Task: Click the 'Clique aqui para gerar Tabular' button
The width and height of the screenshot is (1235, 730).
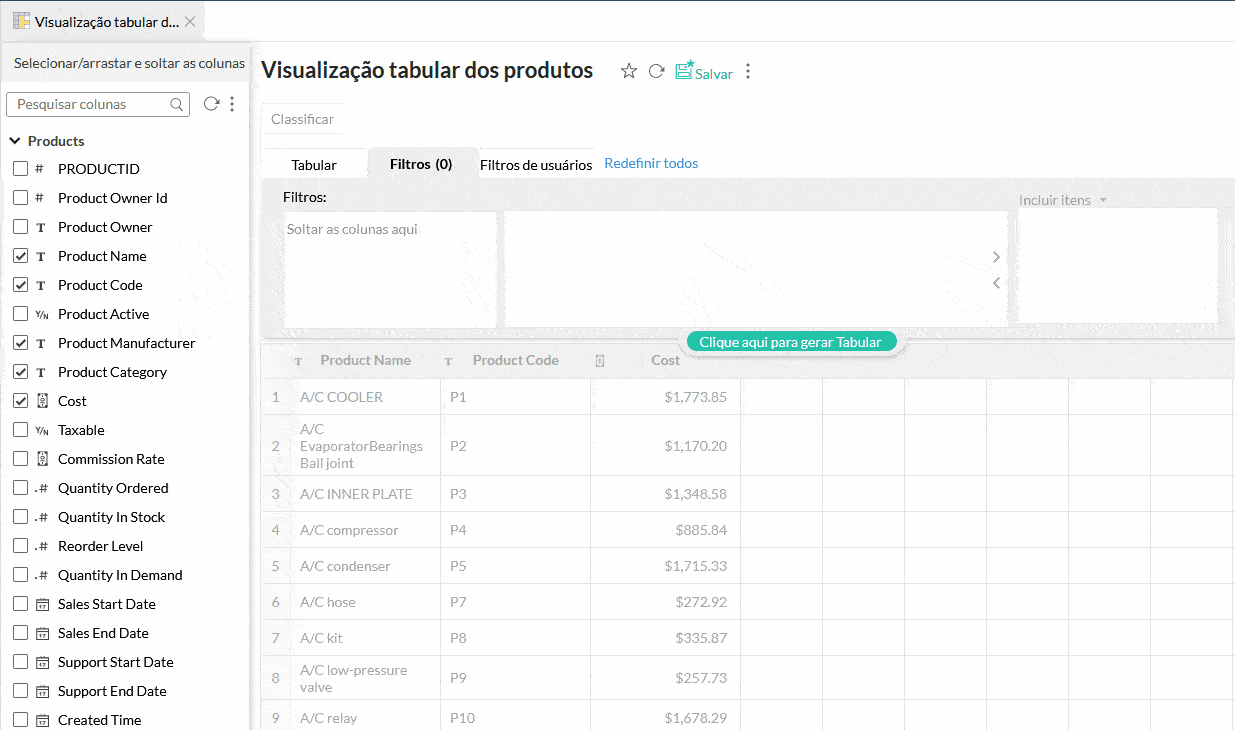Action: point(791,342)
